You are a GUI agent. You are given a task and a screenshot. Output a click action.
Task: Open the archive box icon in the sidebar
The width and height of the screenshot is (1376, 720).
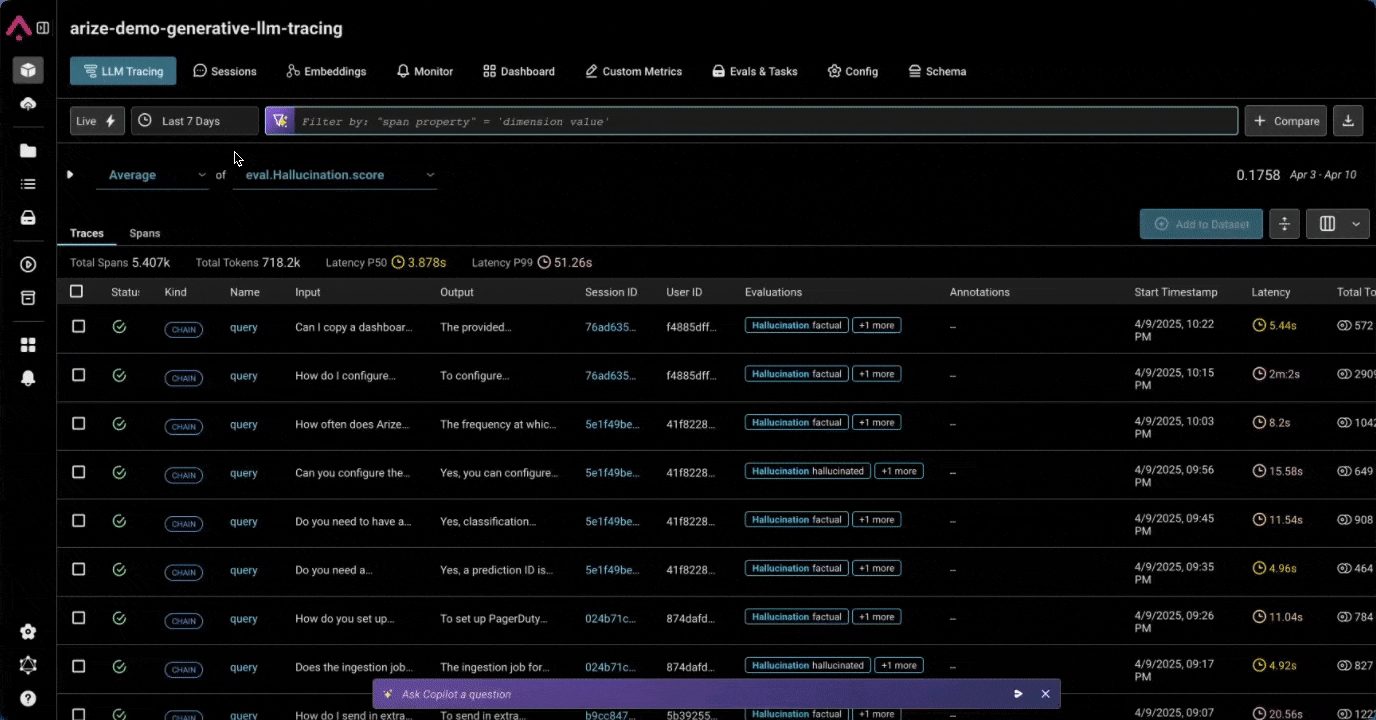(x=28, y=298)
